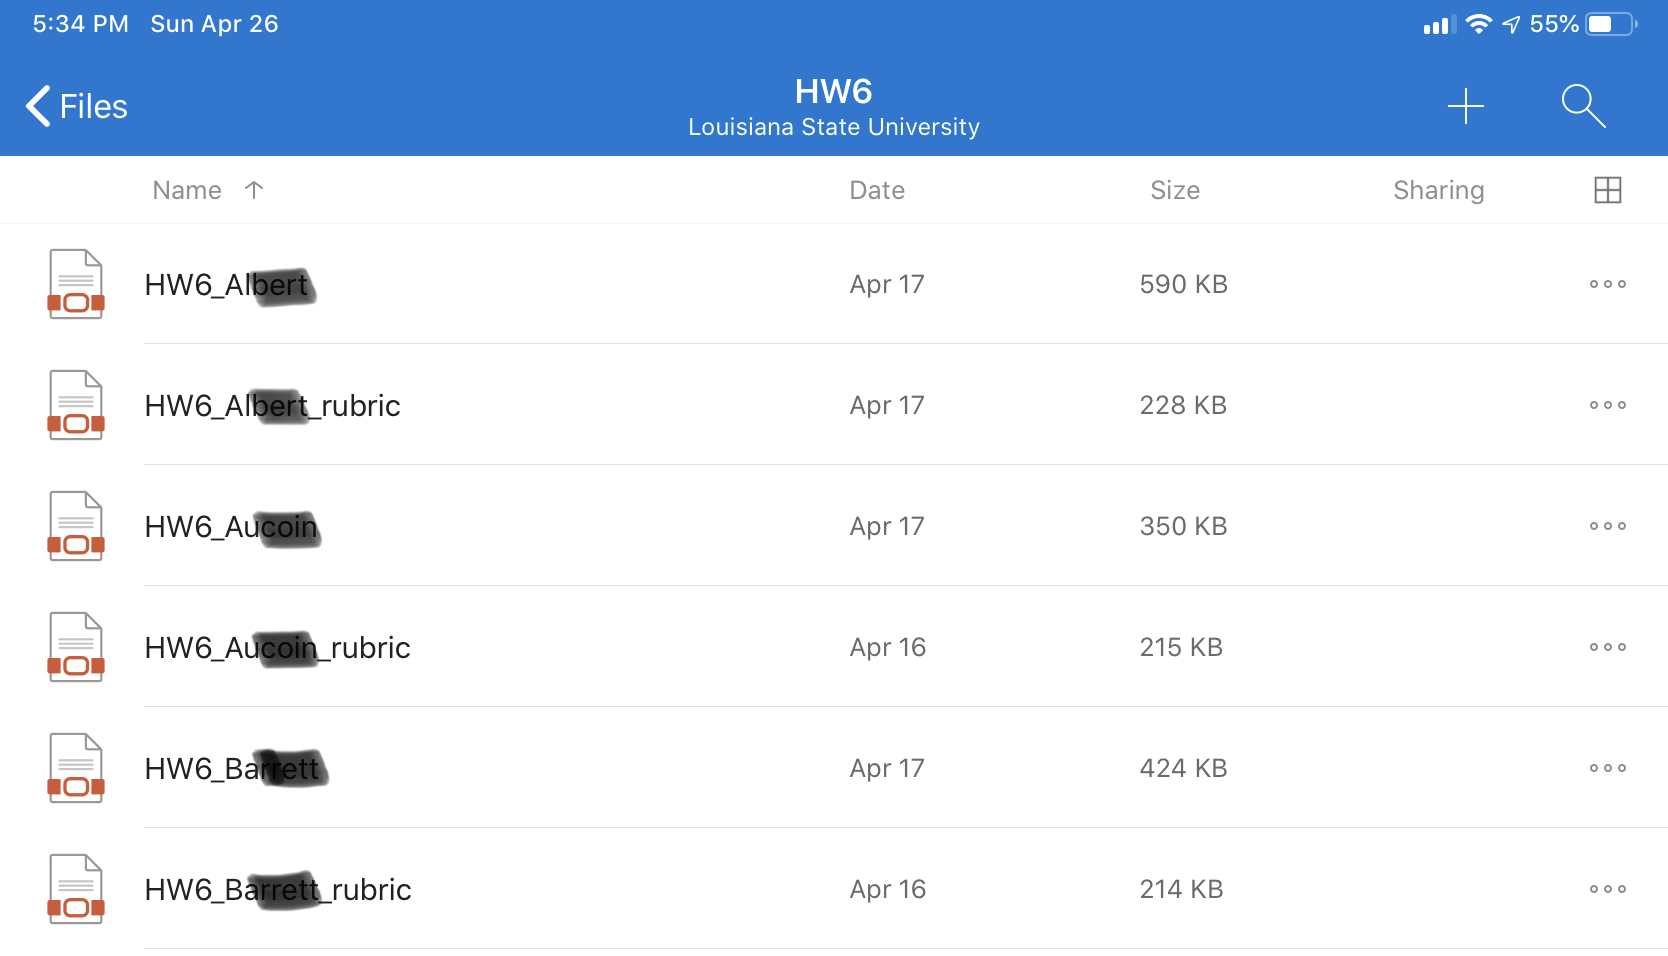Viewport: 1668px width, 956px height.
Task: Open more options for HW6_Albert file
Action: [1608, 284]
